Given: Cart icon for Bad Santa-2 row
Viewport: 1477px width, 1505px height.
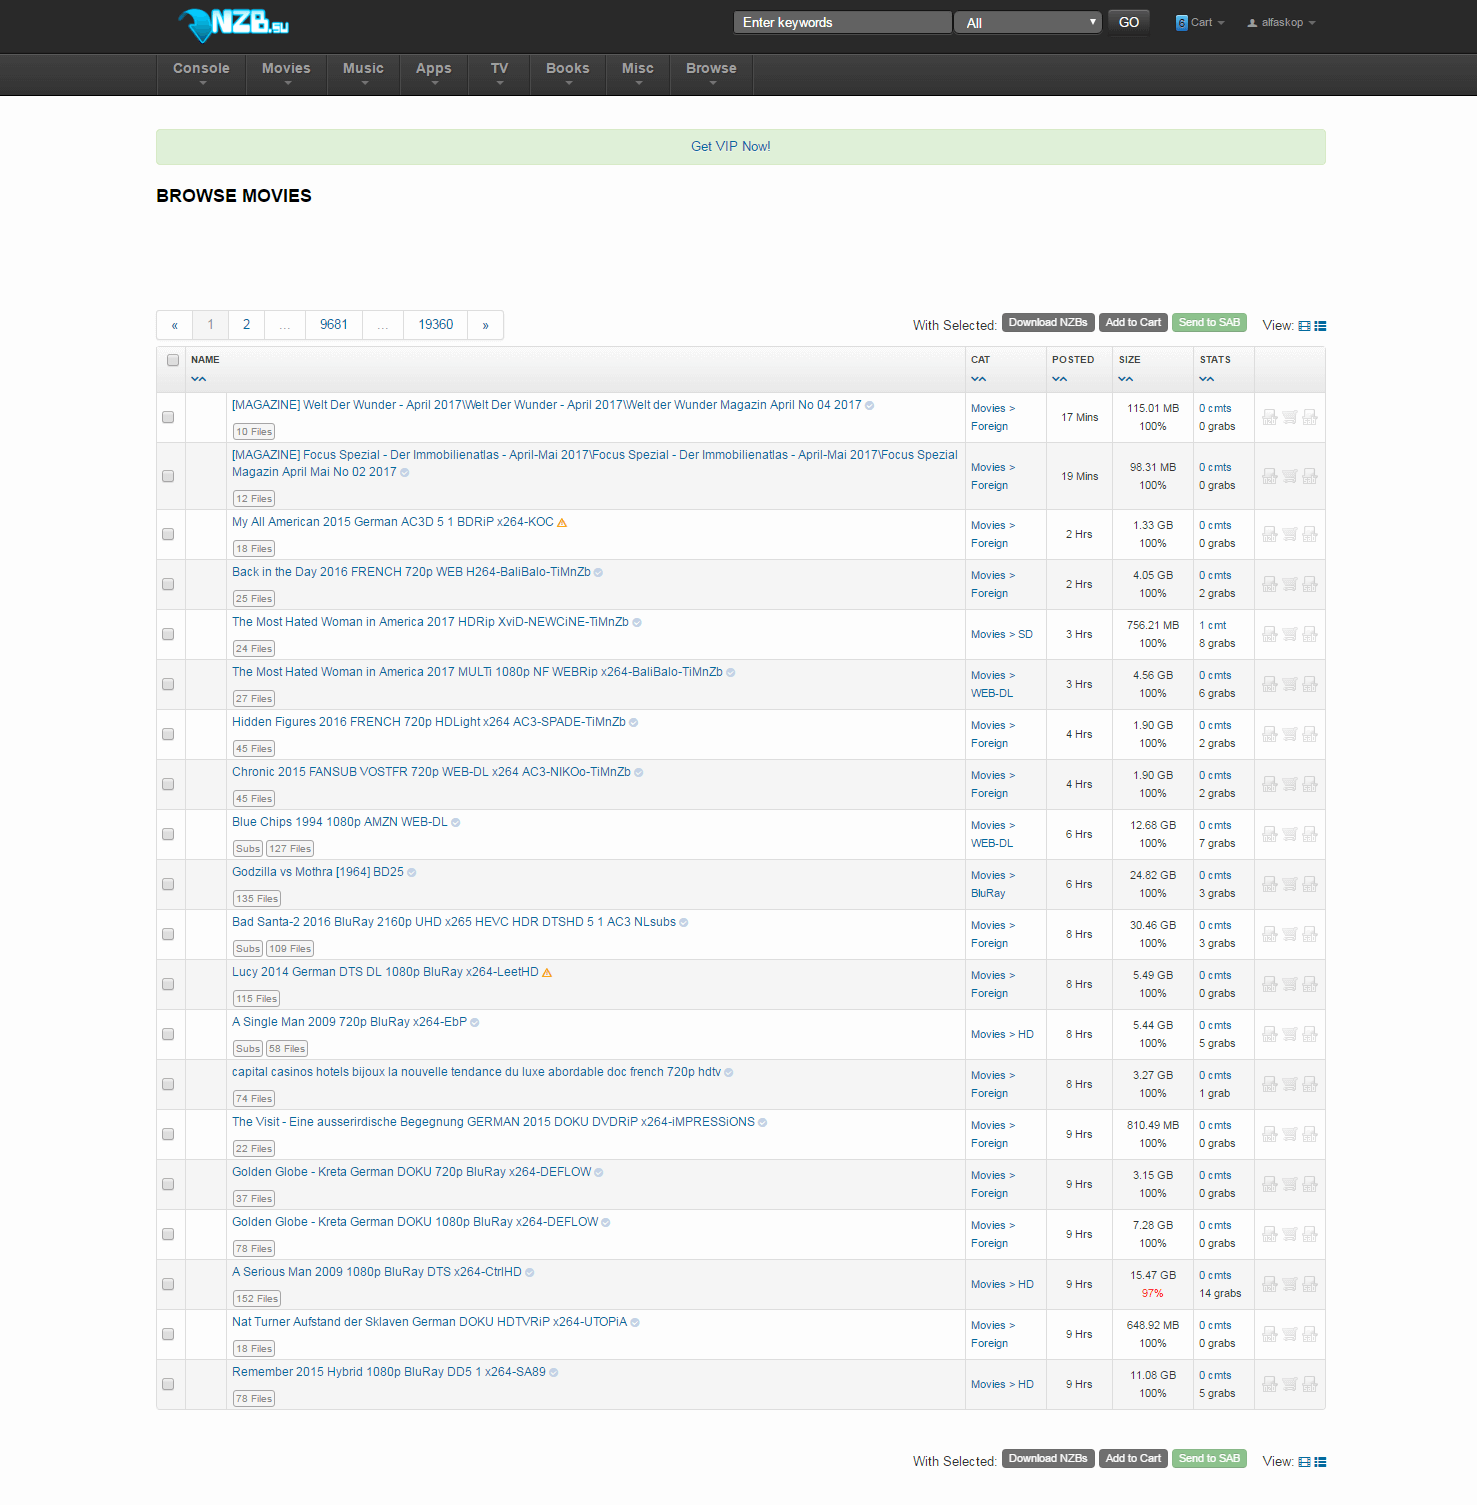Looking at the screenshot, I should [1290, 934].
